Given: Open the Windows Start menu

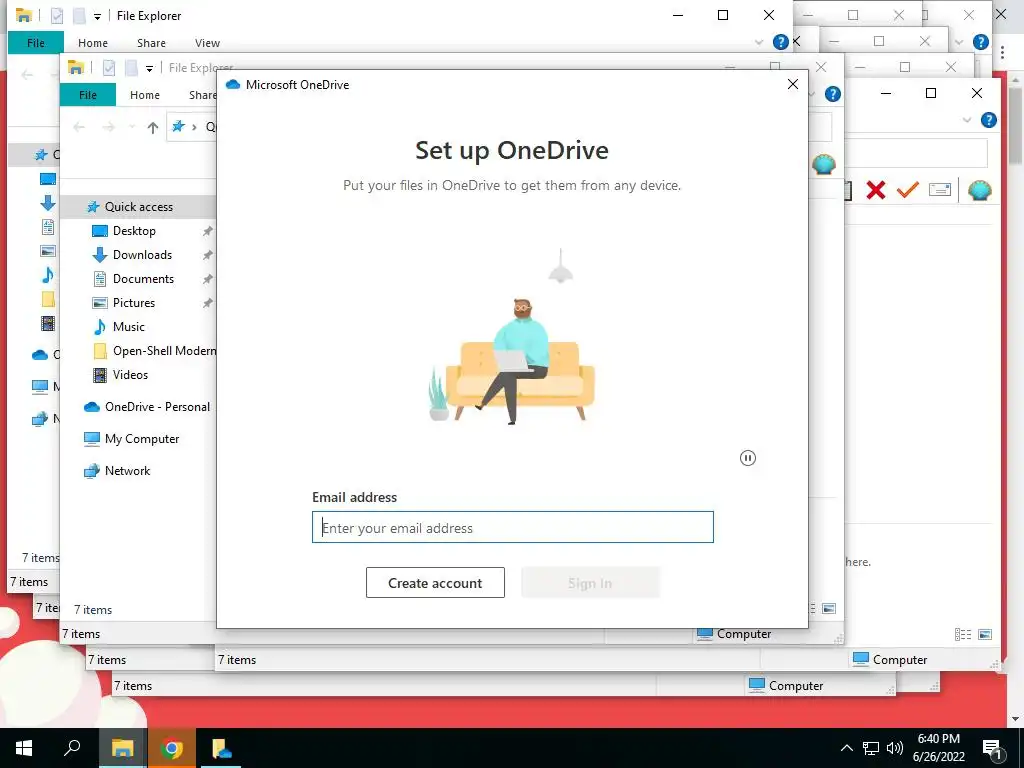Looking at the screenshot, I should tap(24, 748).
